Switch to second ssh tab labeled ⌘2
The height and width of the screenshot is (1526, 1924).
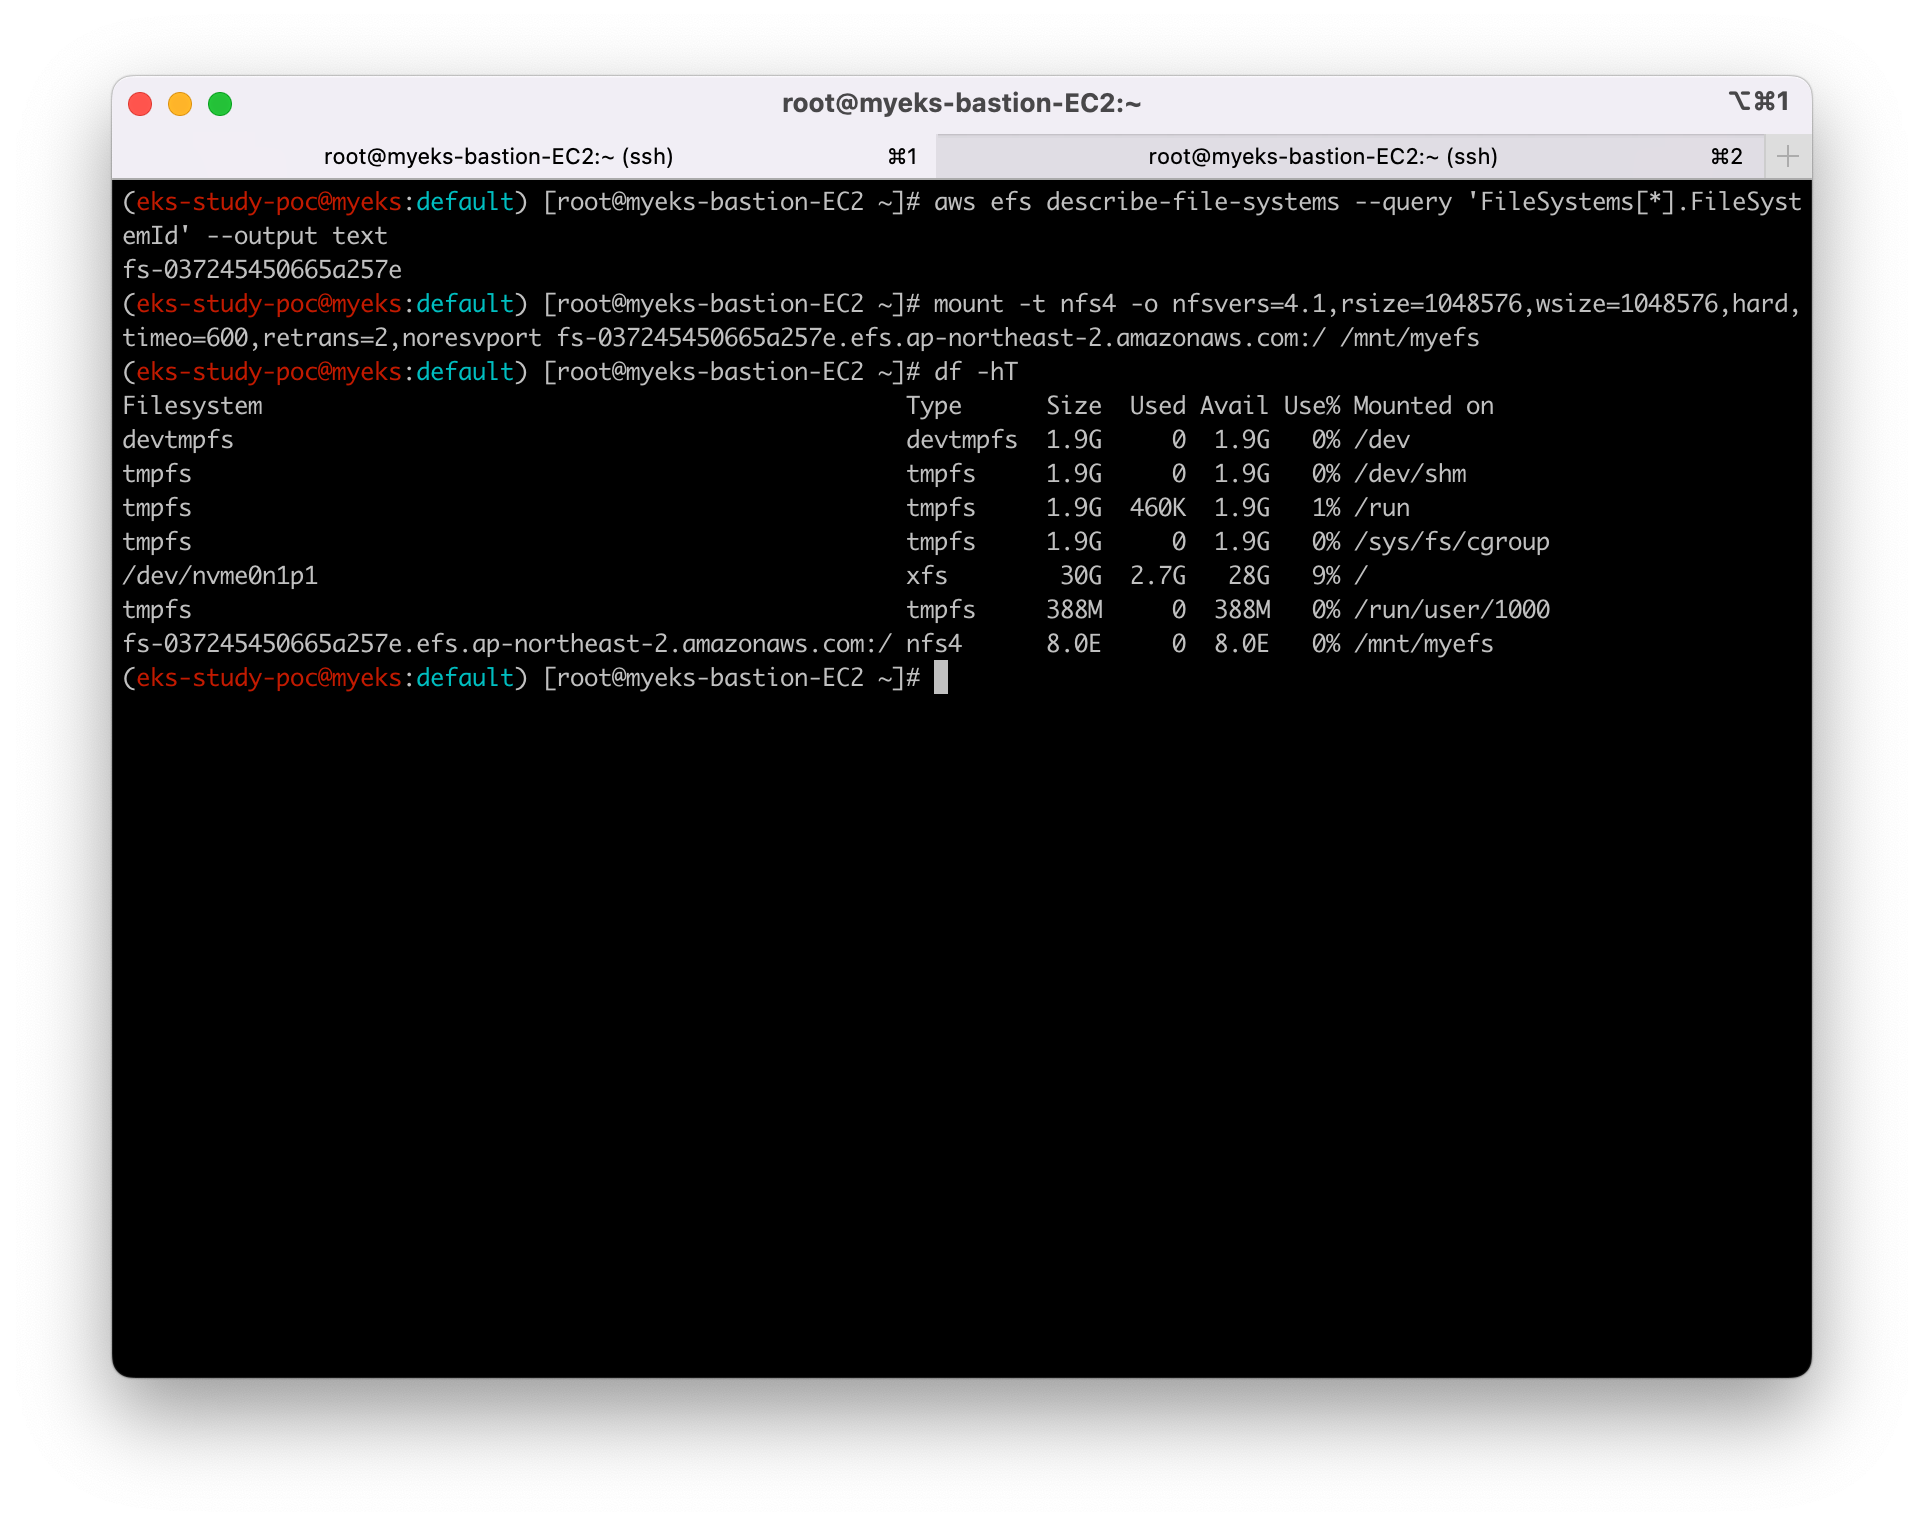coord(1322,156)
